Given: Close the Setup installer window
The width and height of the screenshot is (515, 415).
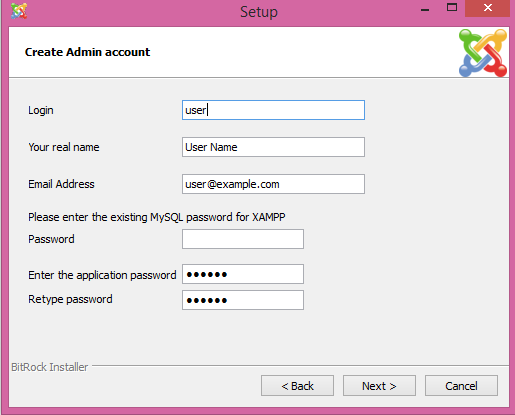Looking at the screenshot, I should (x=487, y=8).
